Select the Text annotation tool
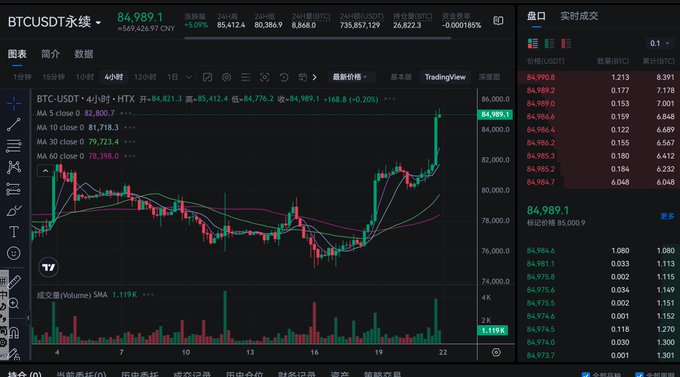This screenshot has width=680, height=377. tap(13, 232)
